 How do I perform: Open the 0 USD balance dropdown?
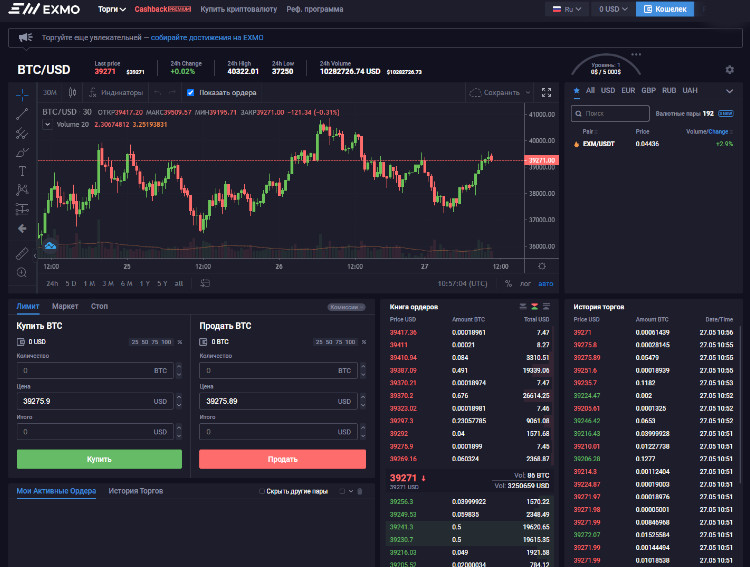tap(611, 9)
